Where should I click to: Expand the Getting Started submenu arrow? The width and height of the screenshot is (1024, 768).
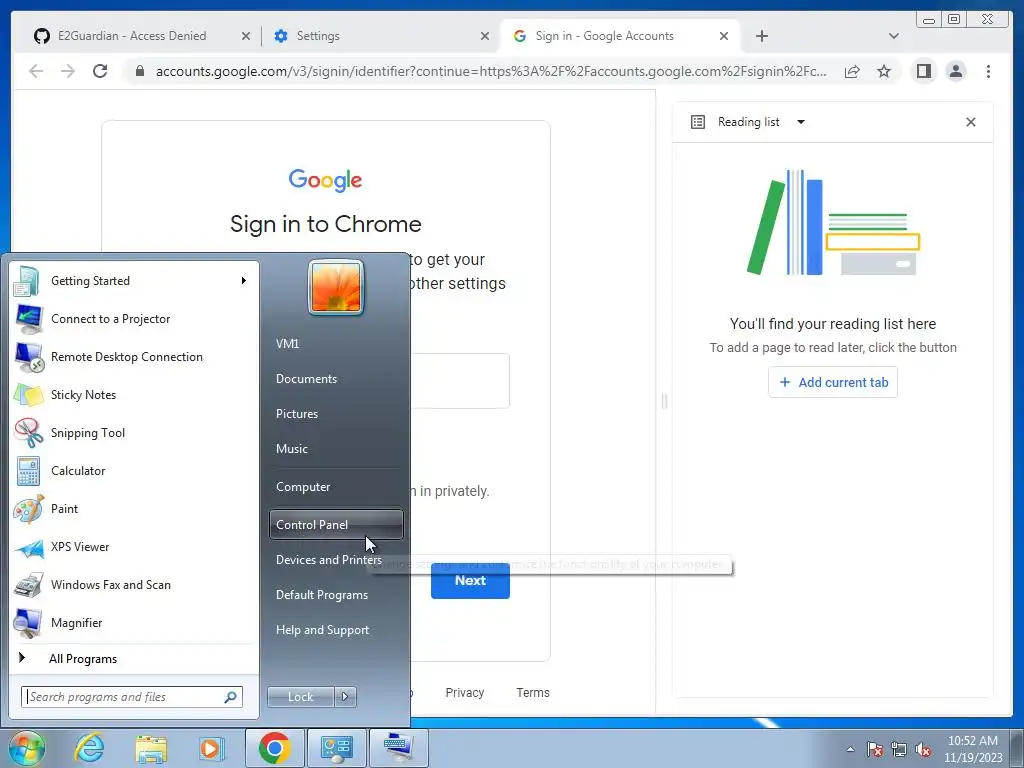pyautogui.click(x=243, y=281)
